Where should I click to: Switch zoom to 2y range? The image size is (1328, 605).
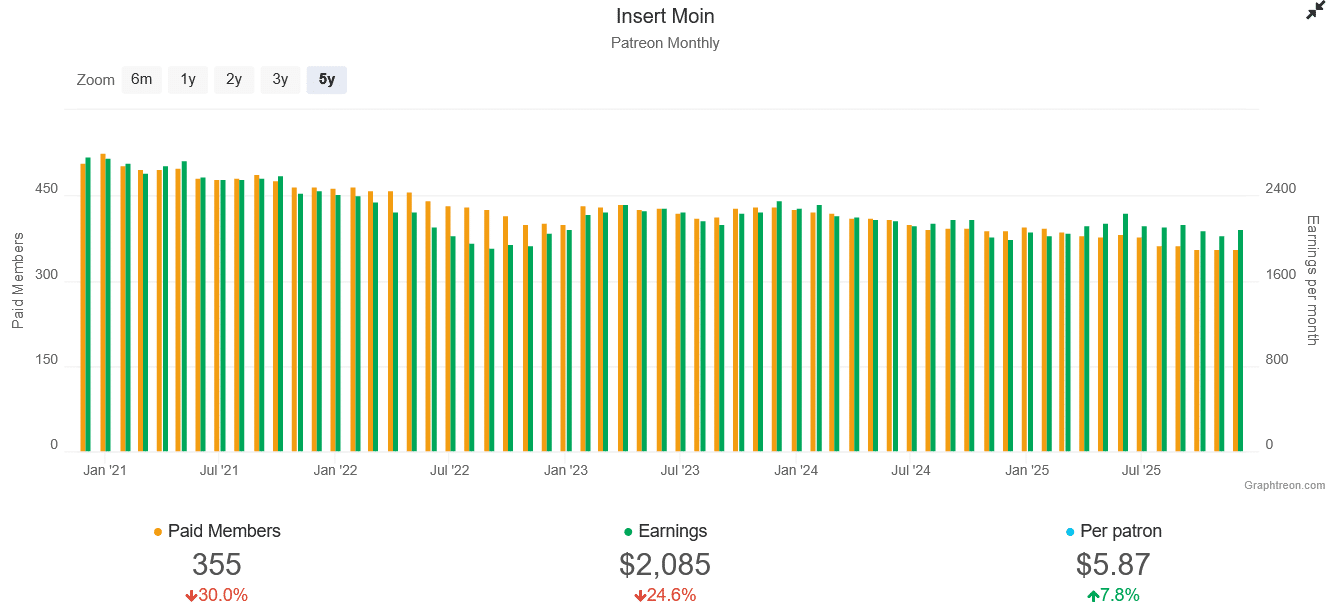point(234,79)
